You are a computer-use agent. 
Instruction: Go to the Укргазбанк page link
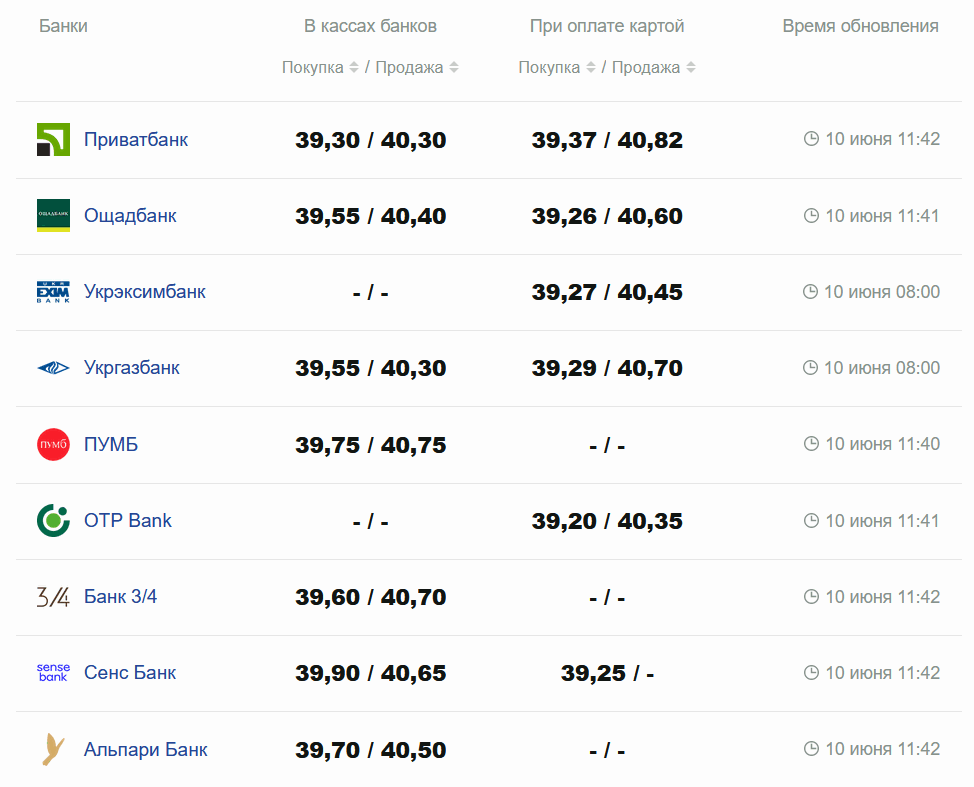pos(132,368)
